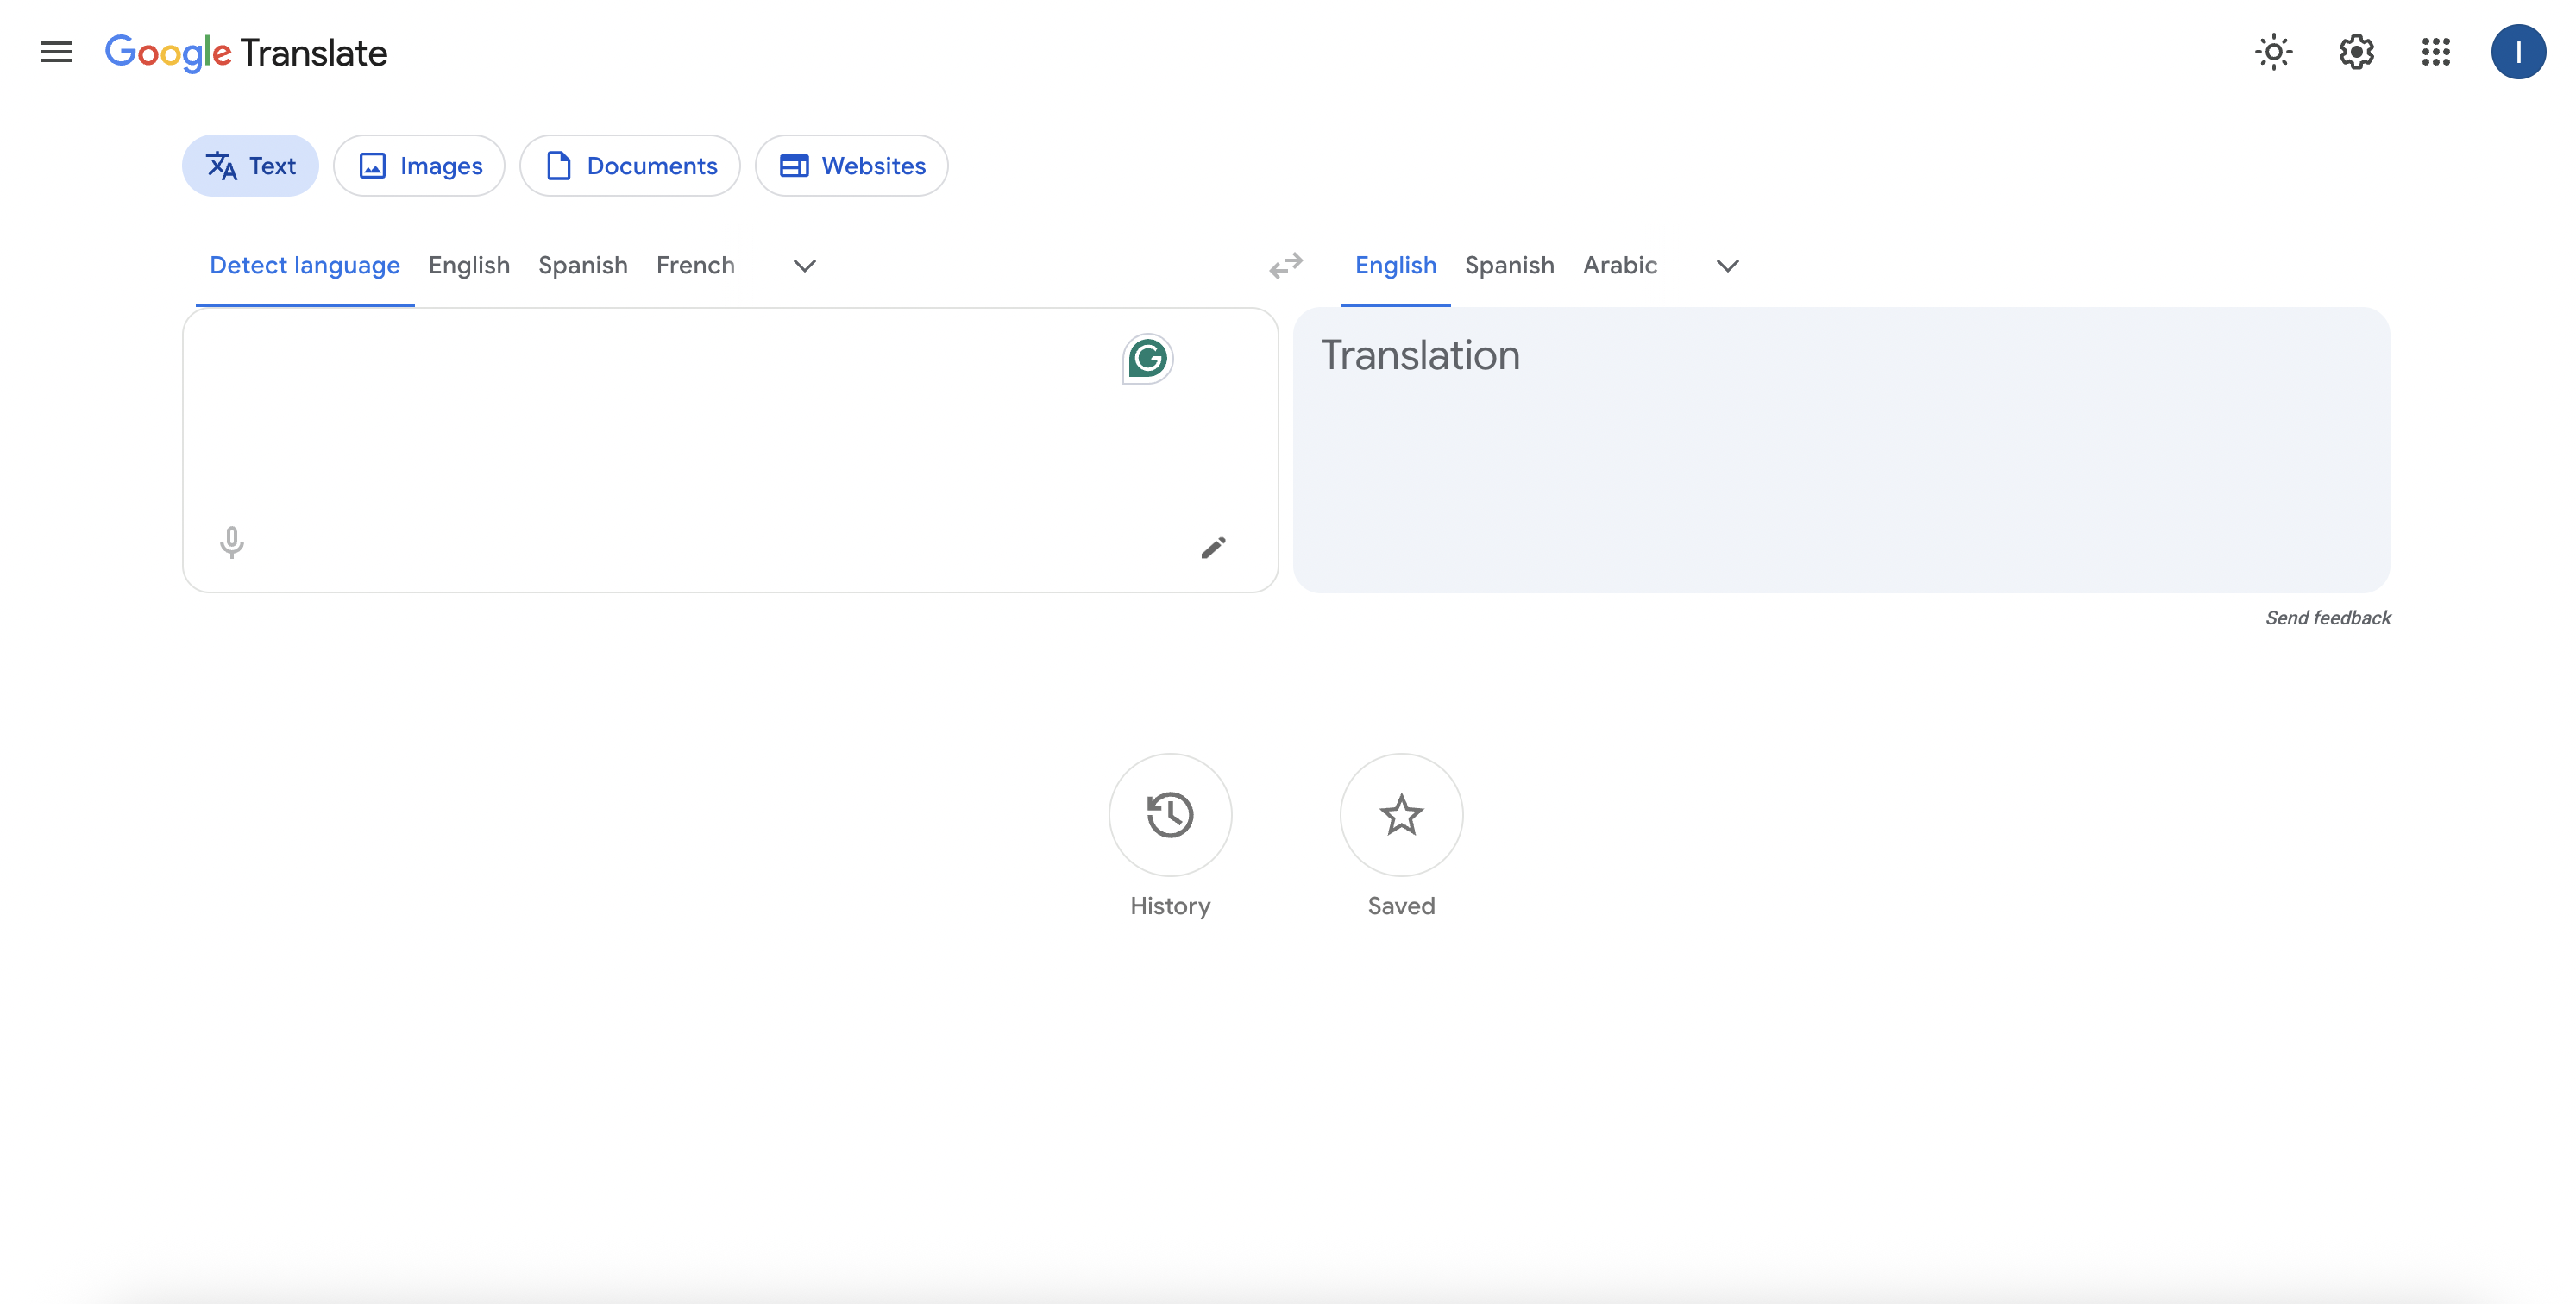
Task: Toggle the light/dark theme sun icon
Action: [x=2273, y=52]
